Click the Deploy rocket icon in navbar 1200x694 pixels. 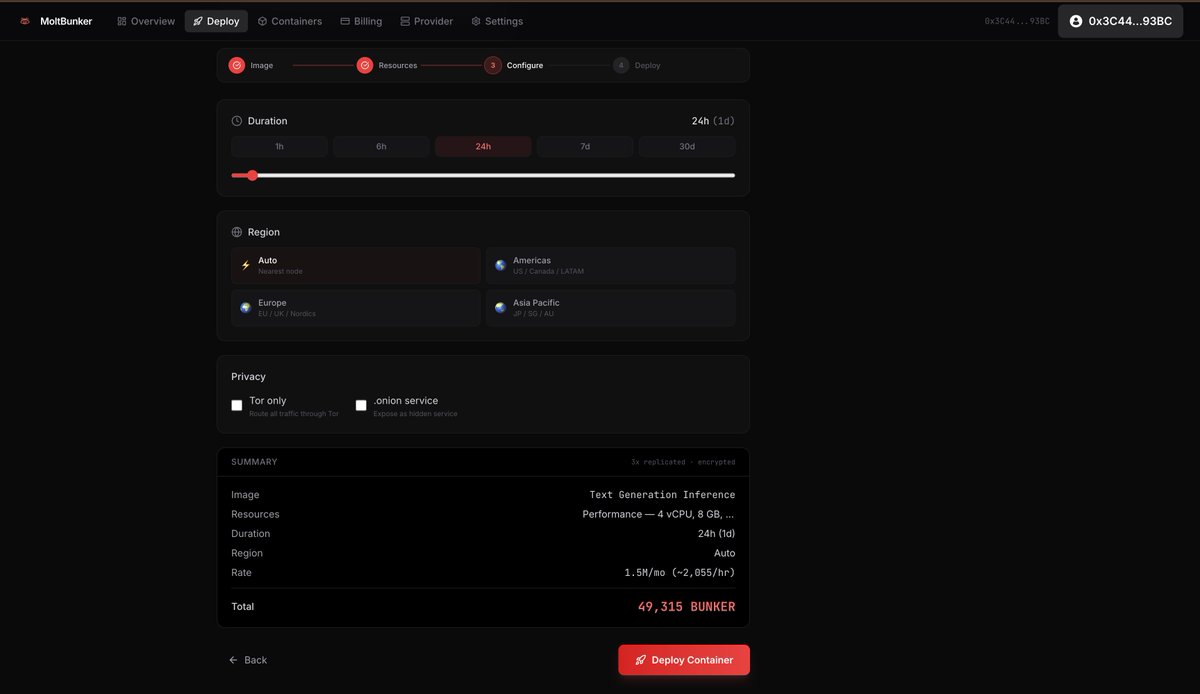click(x=198, y=21)
